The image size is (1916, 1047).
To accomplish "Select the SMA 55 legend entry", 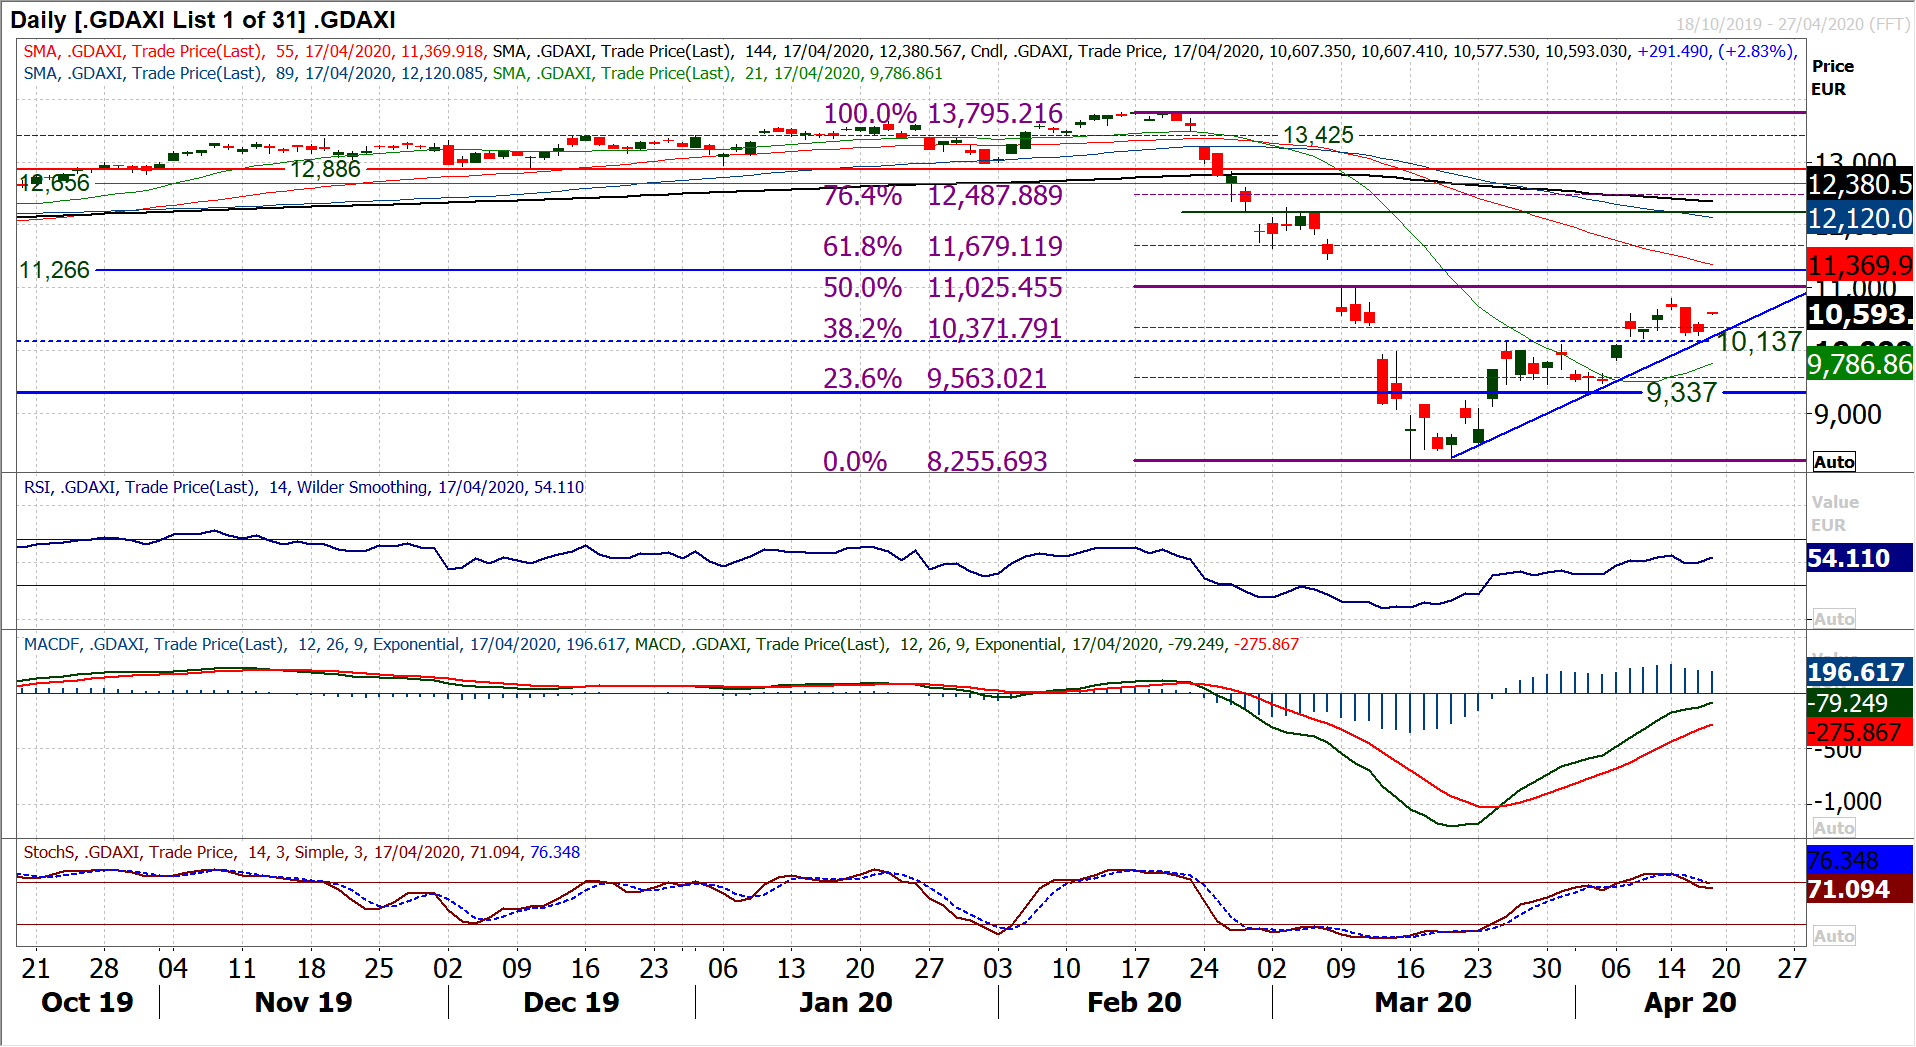I will point(255,51).
